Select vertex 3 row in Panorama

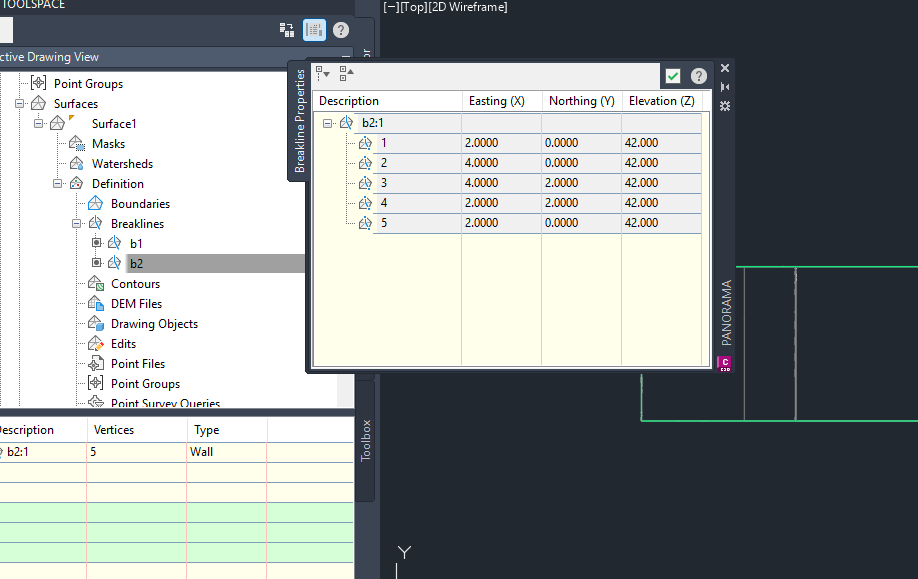pyautogui.click(x=537, y=183)
